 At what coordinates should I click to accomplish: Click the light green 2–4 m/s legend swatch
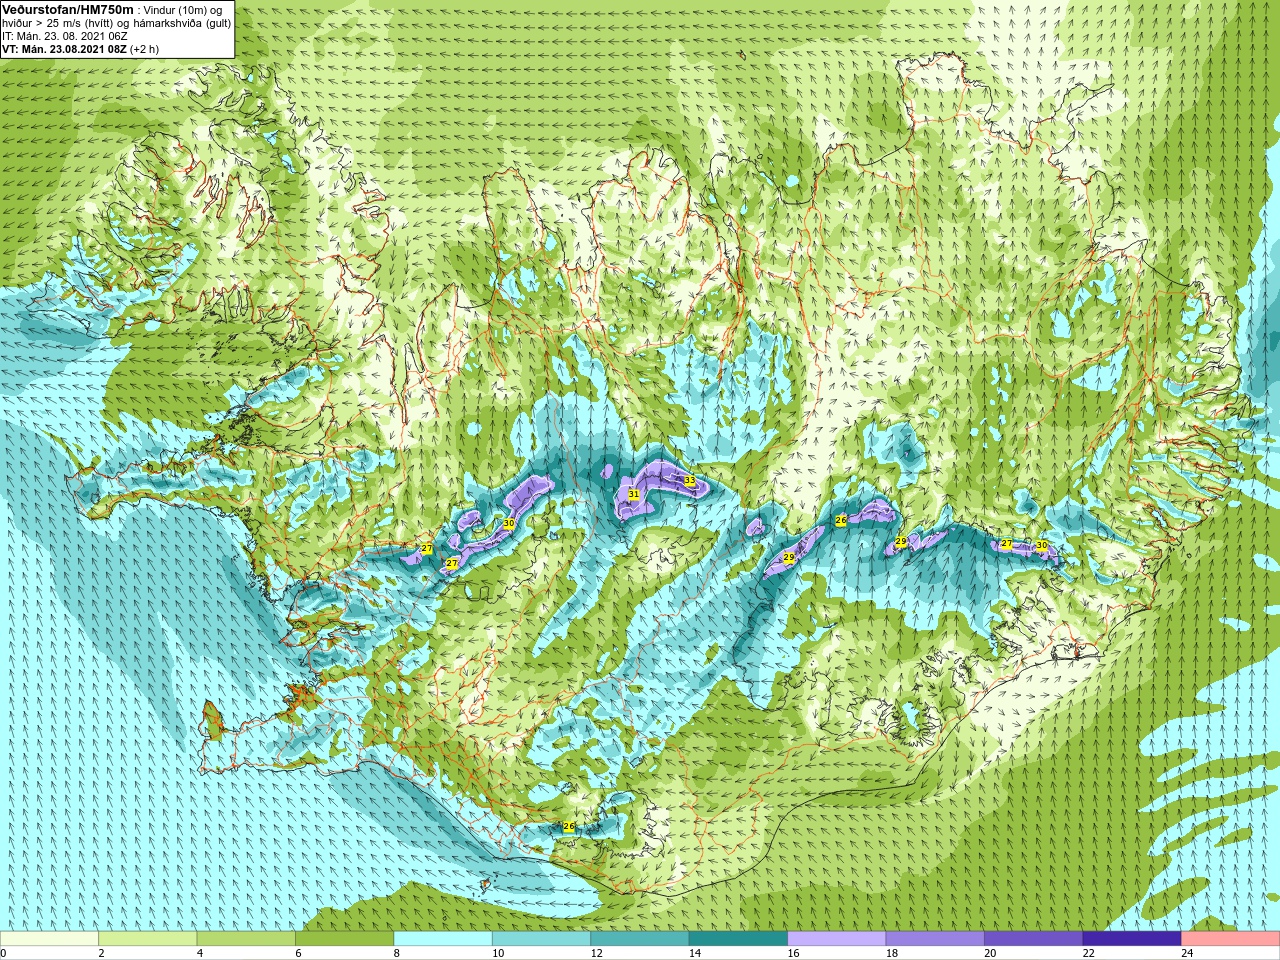coord(147,939)
